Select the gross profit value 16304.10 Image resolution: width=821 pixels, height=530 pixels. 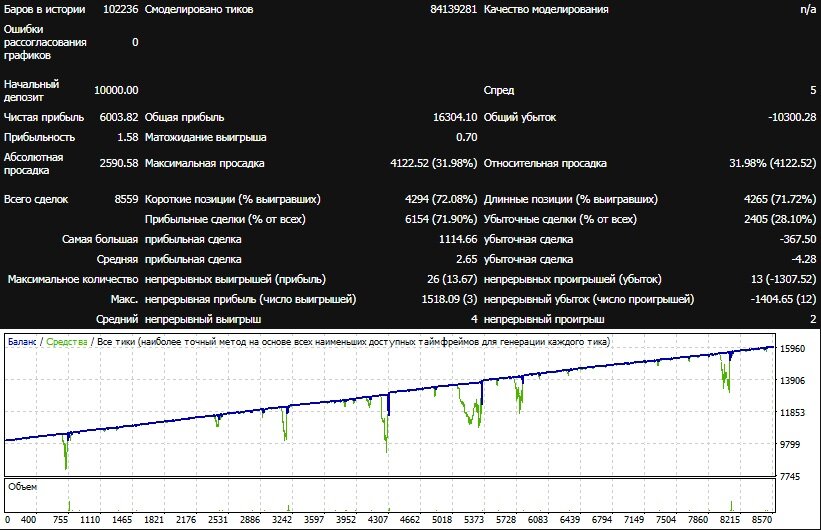[455, 117]
